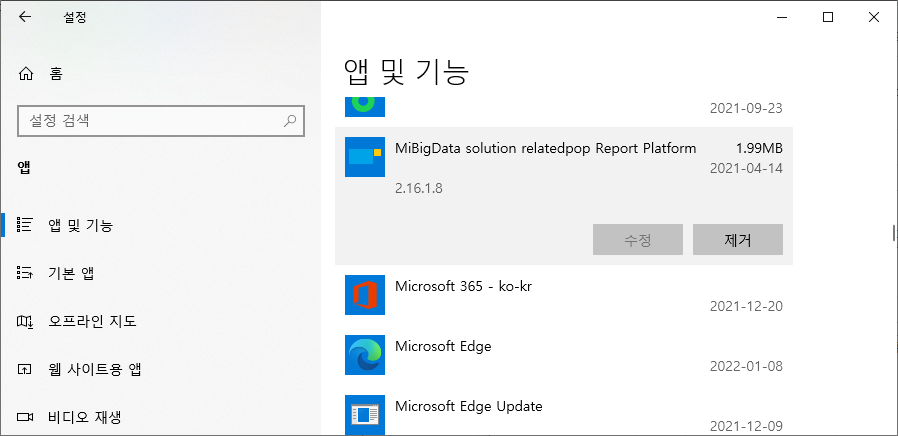898x436 pixels.
Task: Open the 기본 앱 settings page
Action: [160, 273]
